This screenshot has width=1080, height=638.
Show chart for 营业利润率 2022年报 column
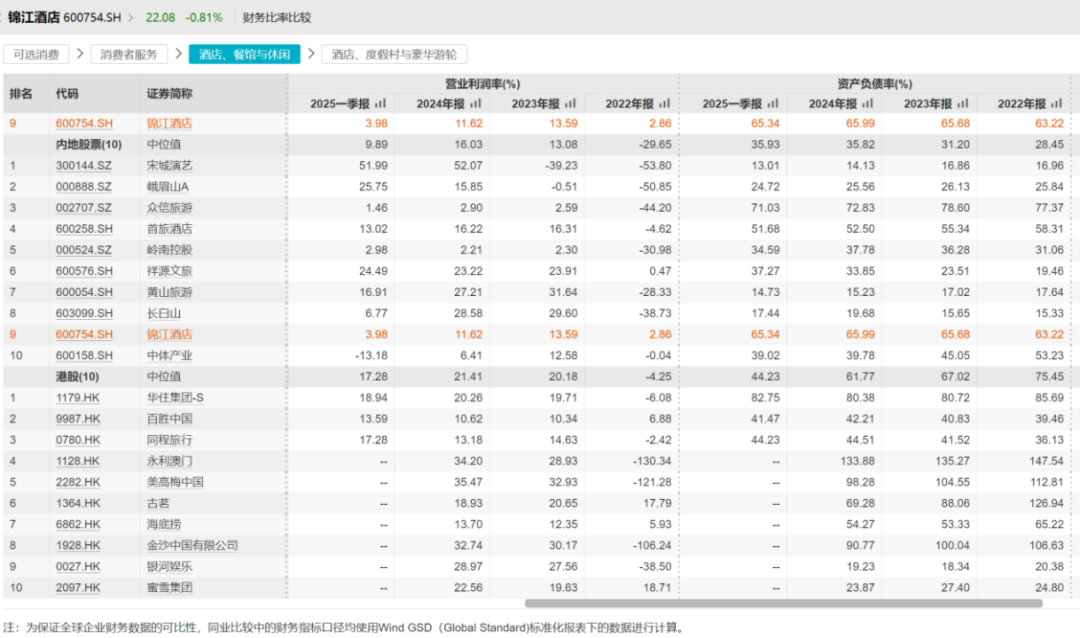pos(667,104)
